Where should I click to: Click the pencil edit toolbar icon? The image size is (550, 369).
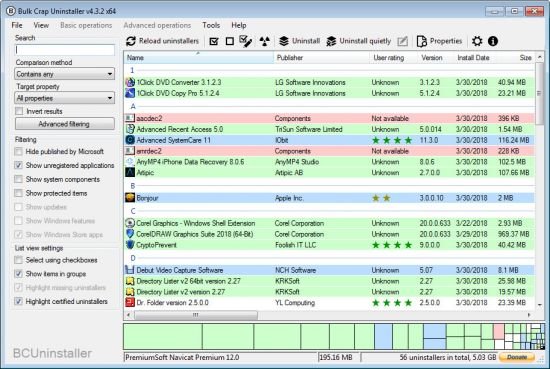[x=403, y=41]
